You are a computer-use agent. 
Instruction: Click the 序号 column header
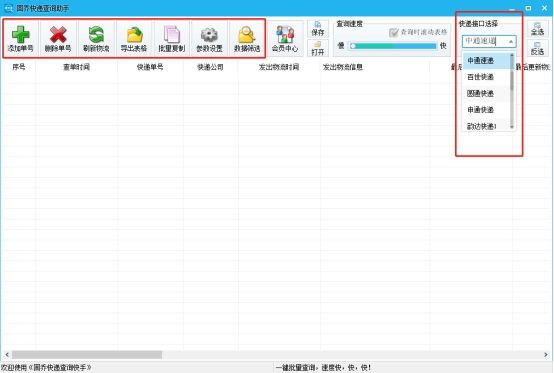pos(19,67)
